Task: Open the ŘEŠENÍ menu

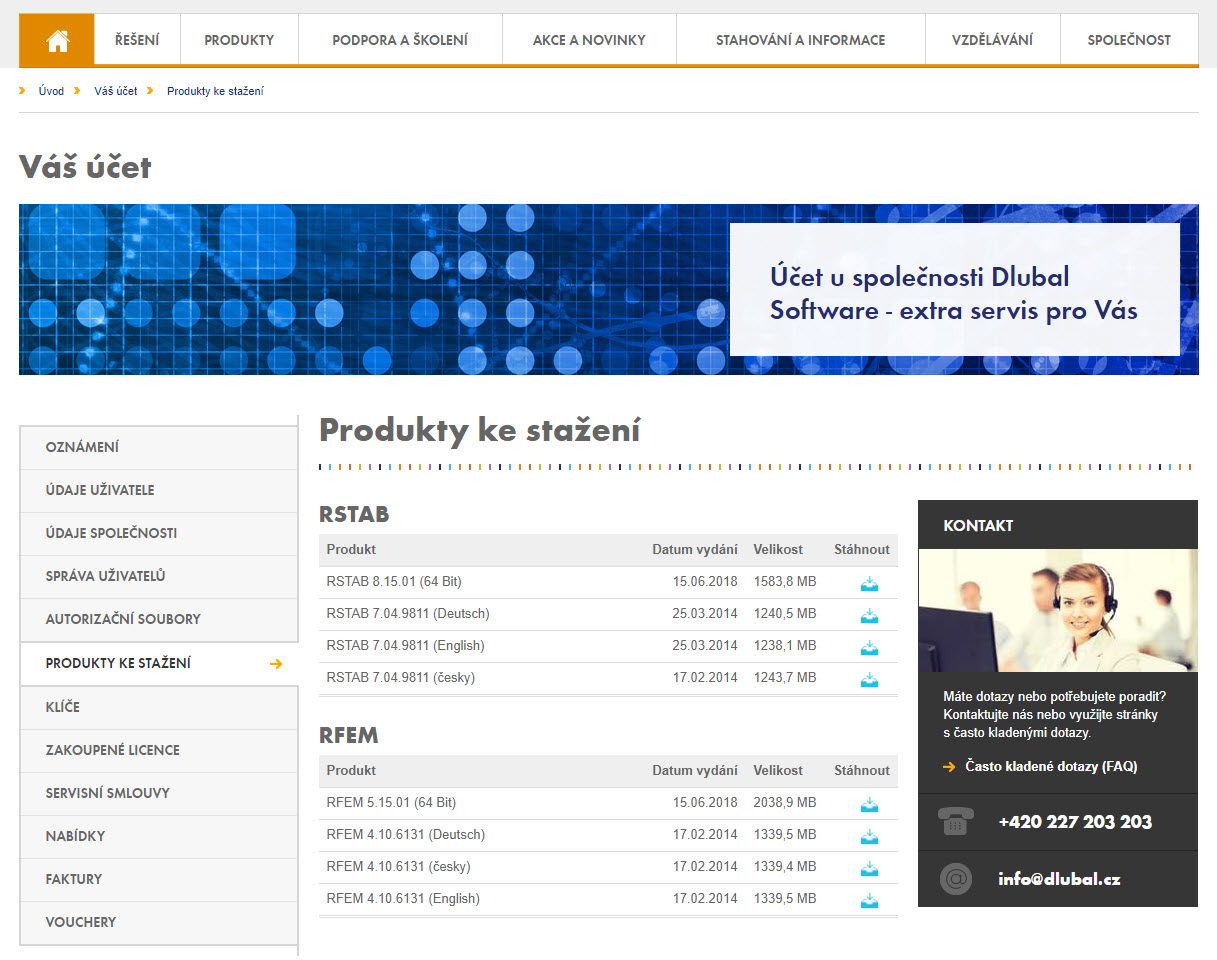Action: click(x=137, y=40)
